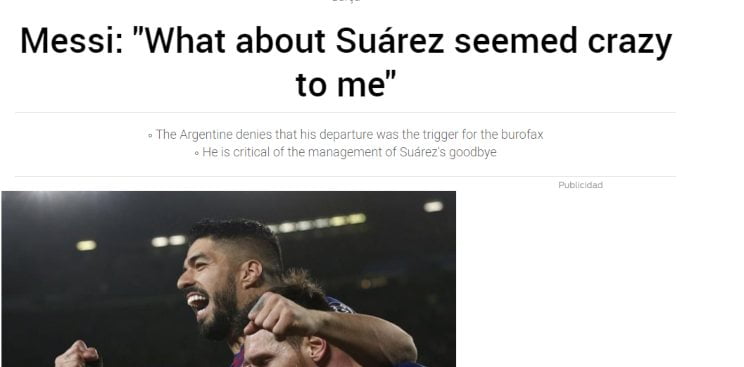The height and width of the screenshot is (367, 744).
Task: Click the clenched fist at photo's lower left
Action: click(x=78, y=355)
